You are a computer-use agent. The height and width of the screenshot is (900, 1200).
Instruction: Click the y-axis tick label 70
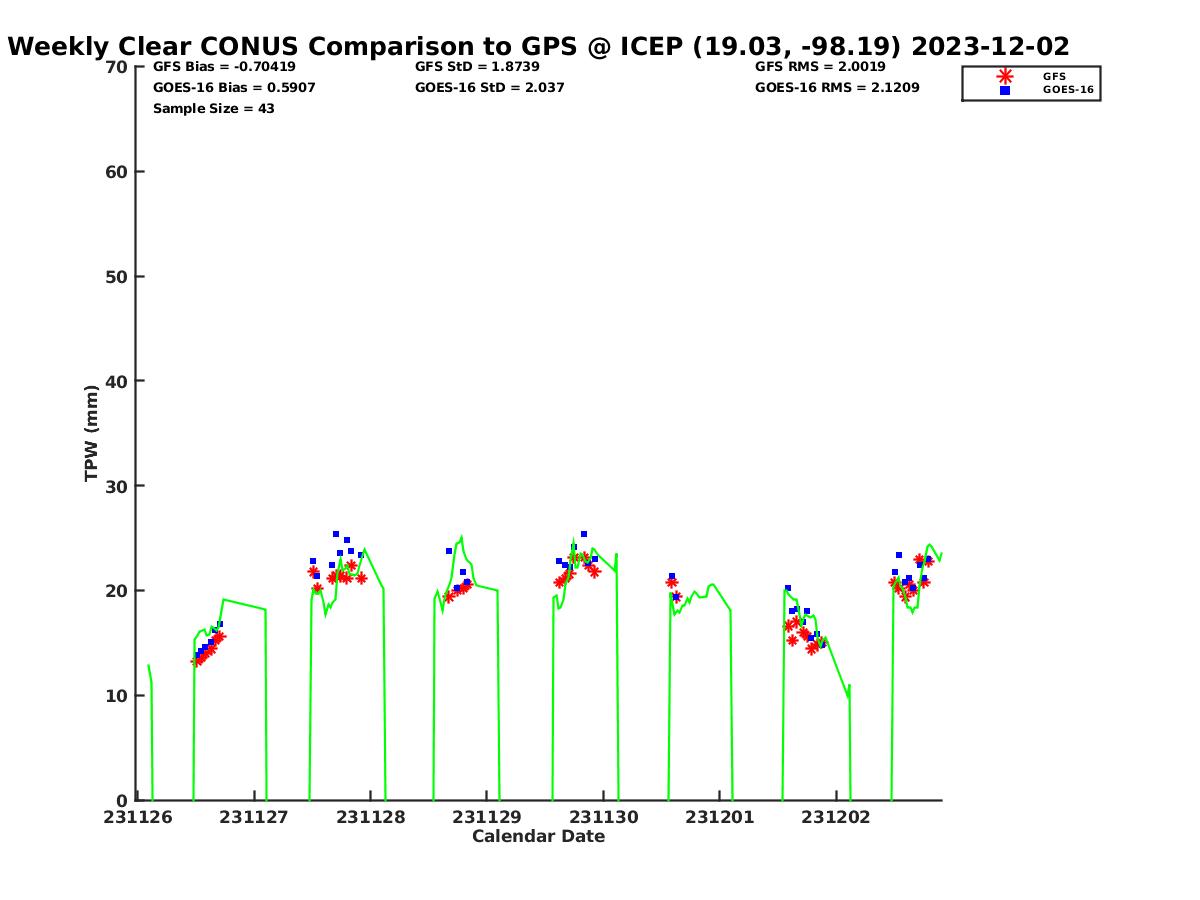(x=117, y=67)
